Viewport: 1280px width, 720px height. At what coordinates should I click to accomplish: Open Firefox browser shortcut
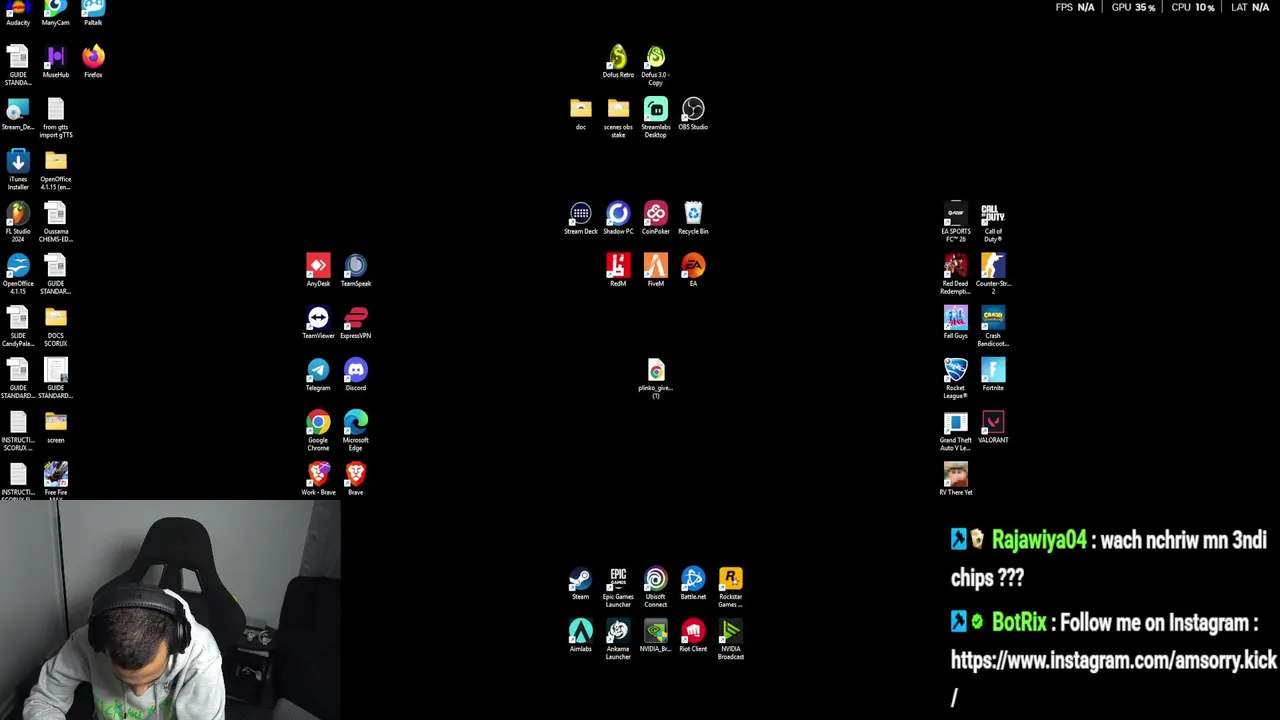point(93,62)
